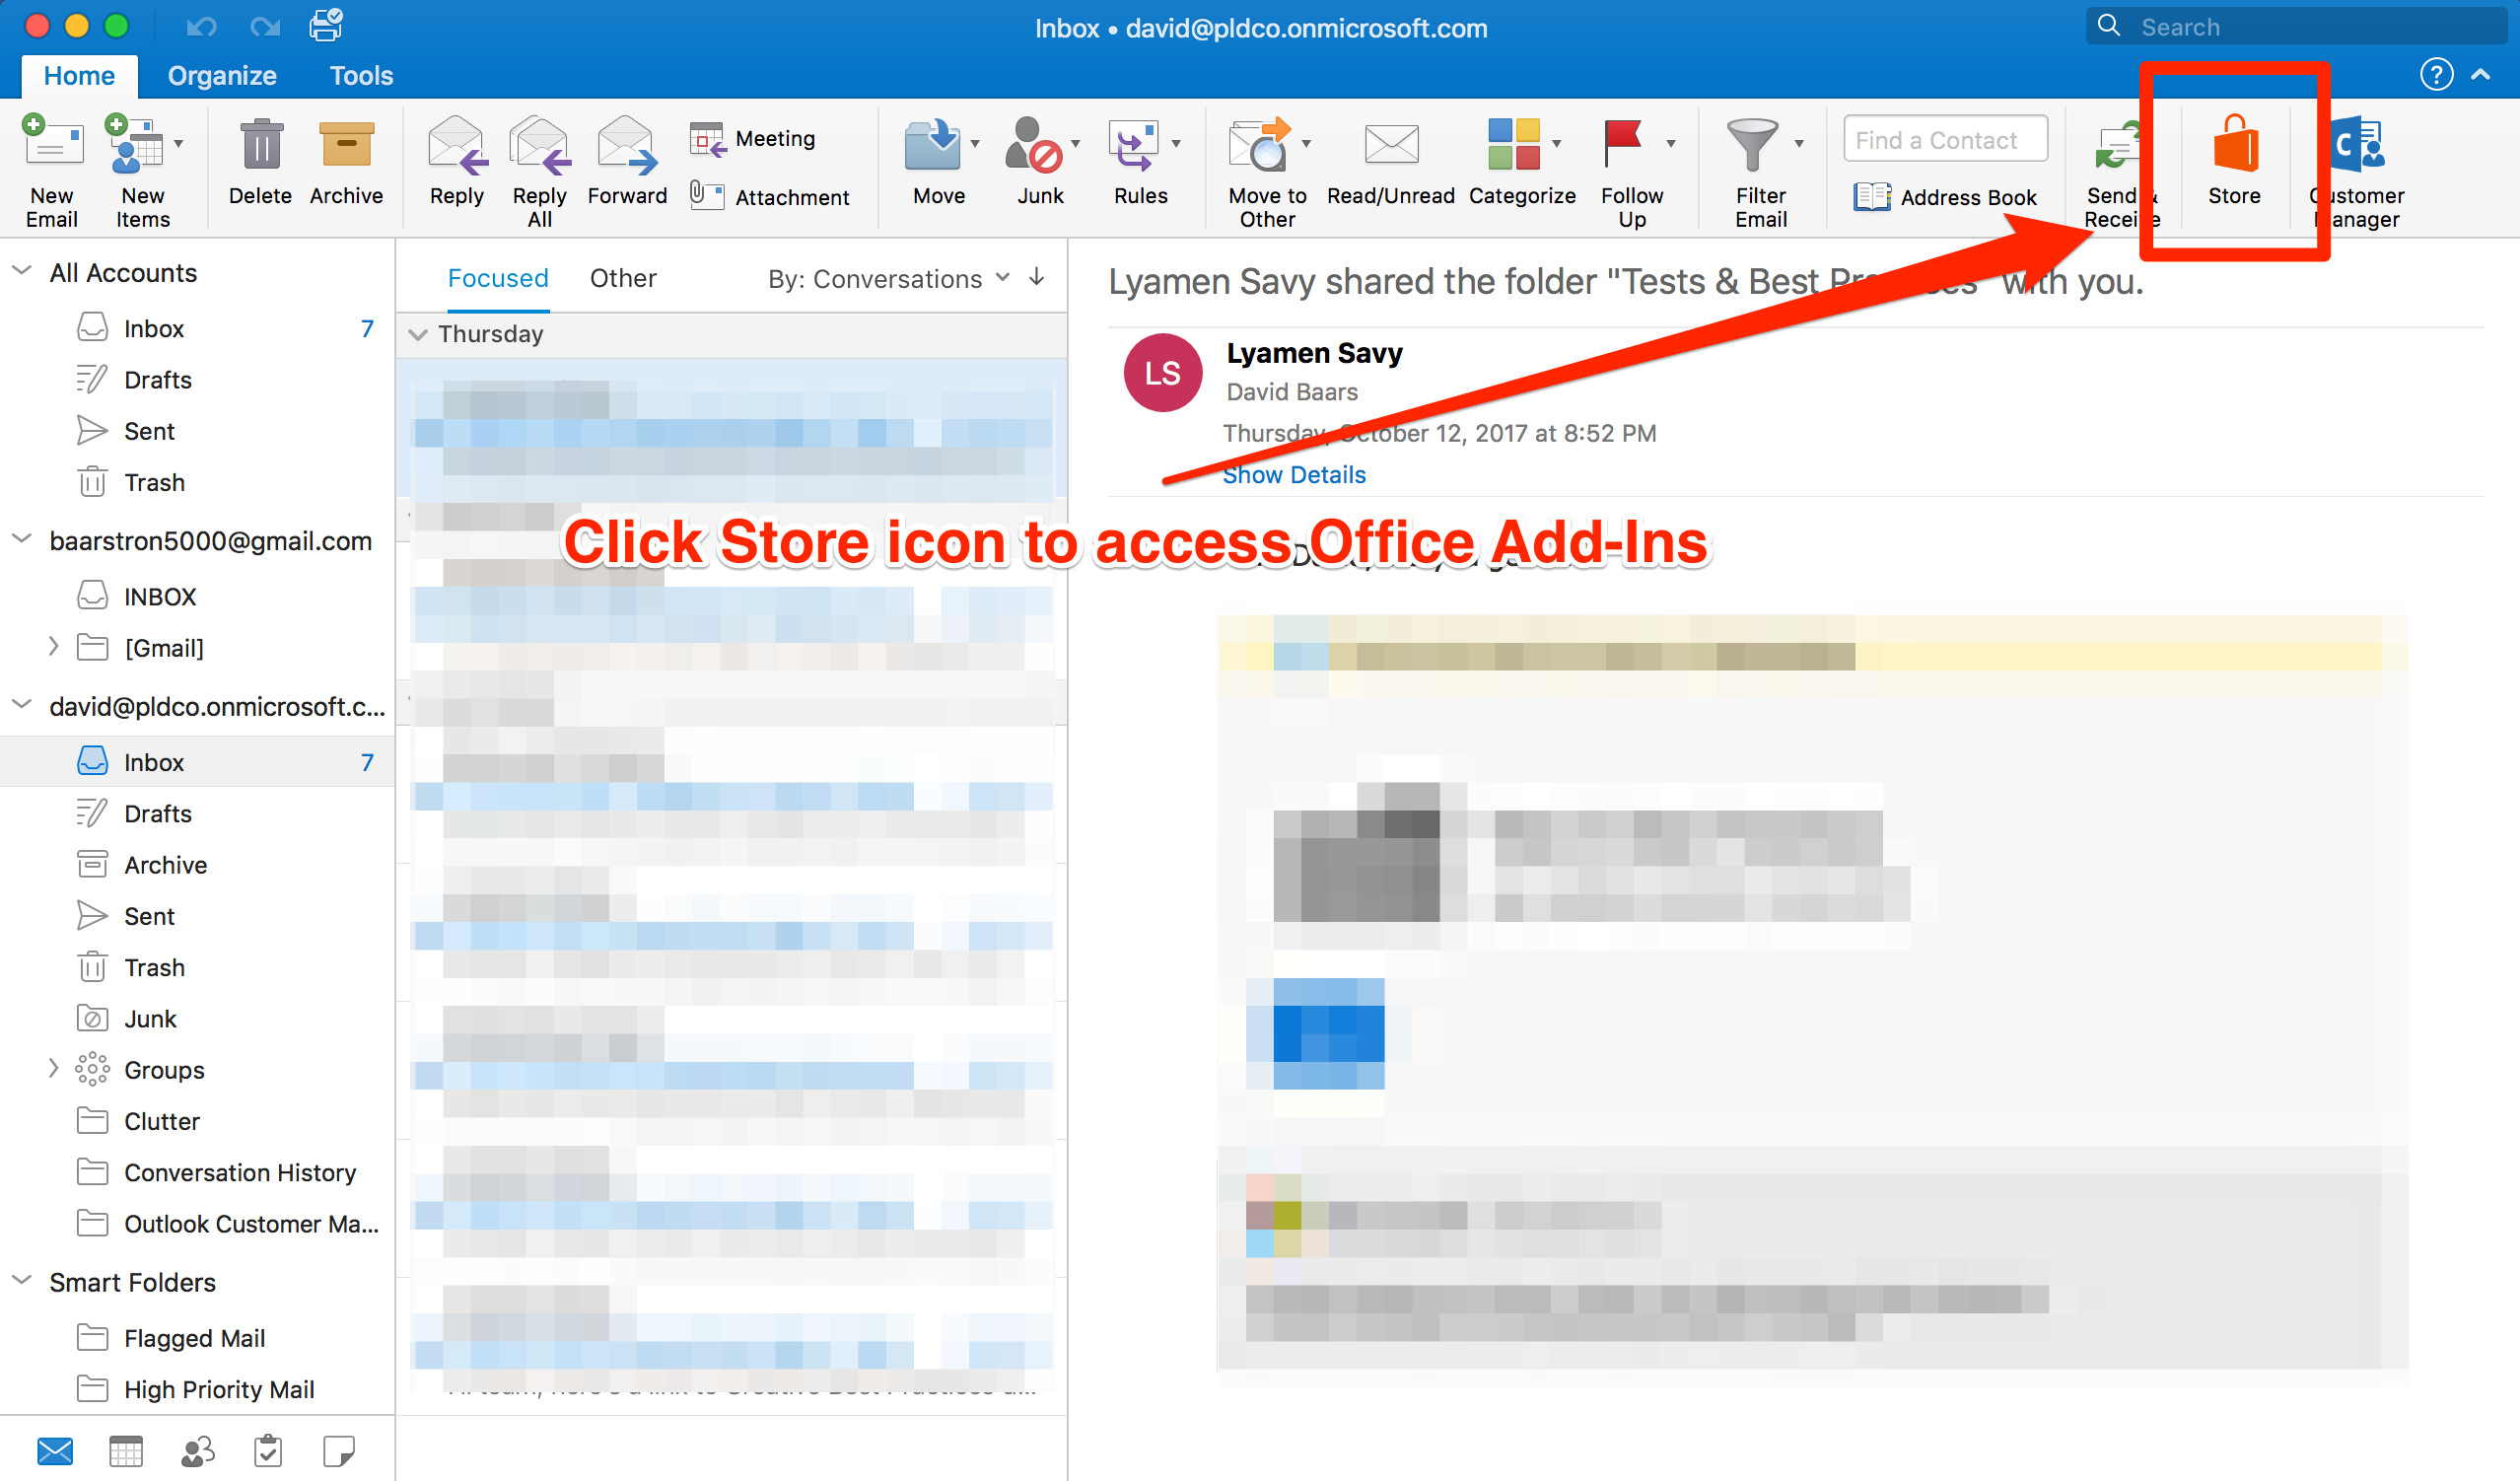Image resolution: width=2520 pixels, height=1481 pixels.
Task: Expand the david@pldco.onmicrosoft.c... account
Action: pos(25,703)
